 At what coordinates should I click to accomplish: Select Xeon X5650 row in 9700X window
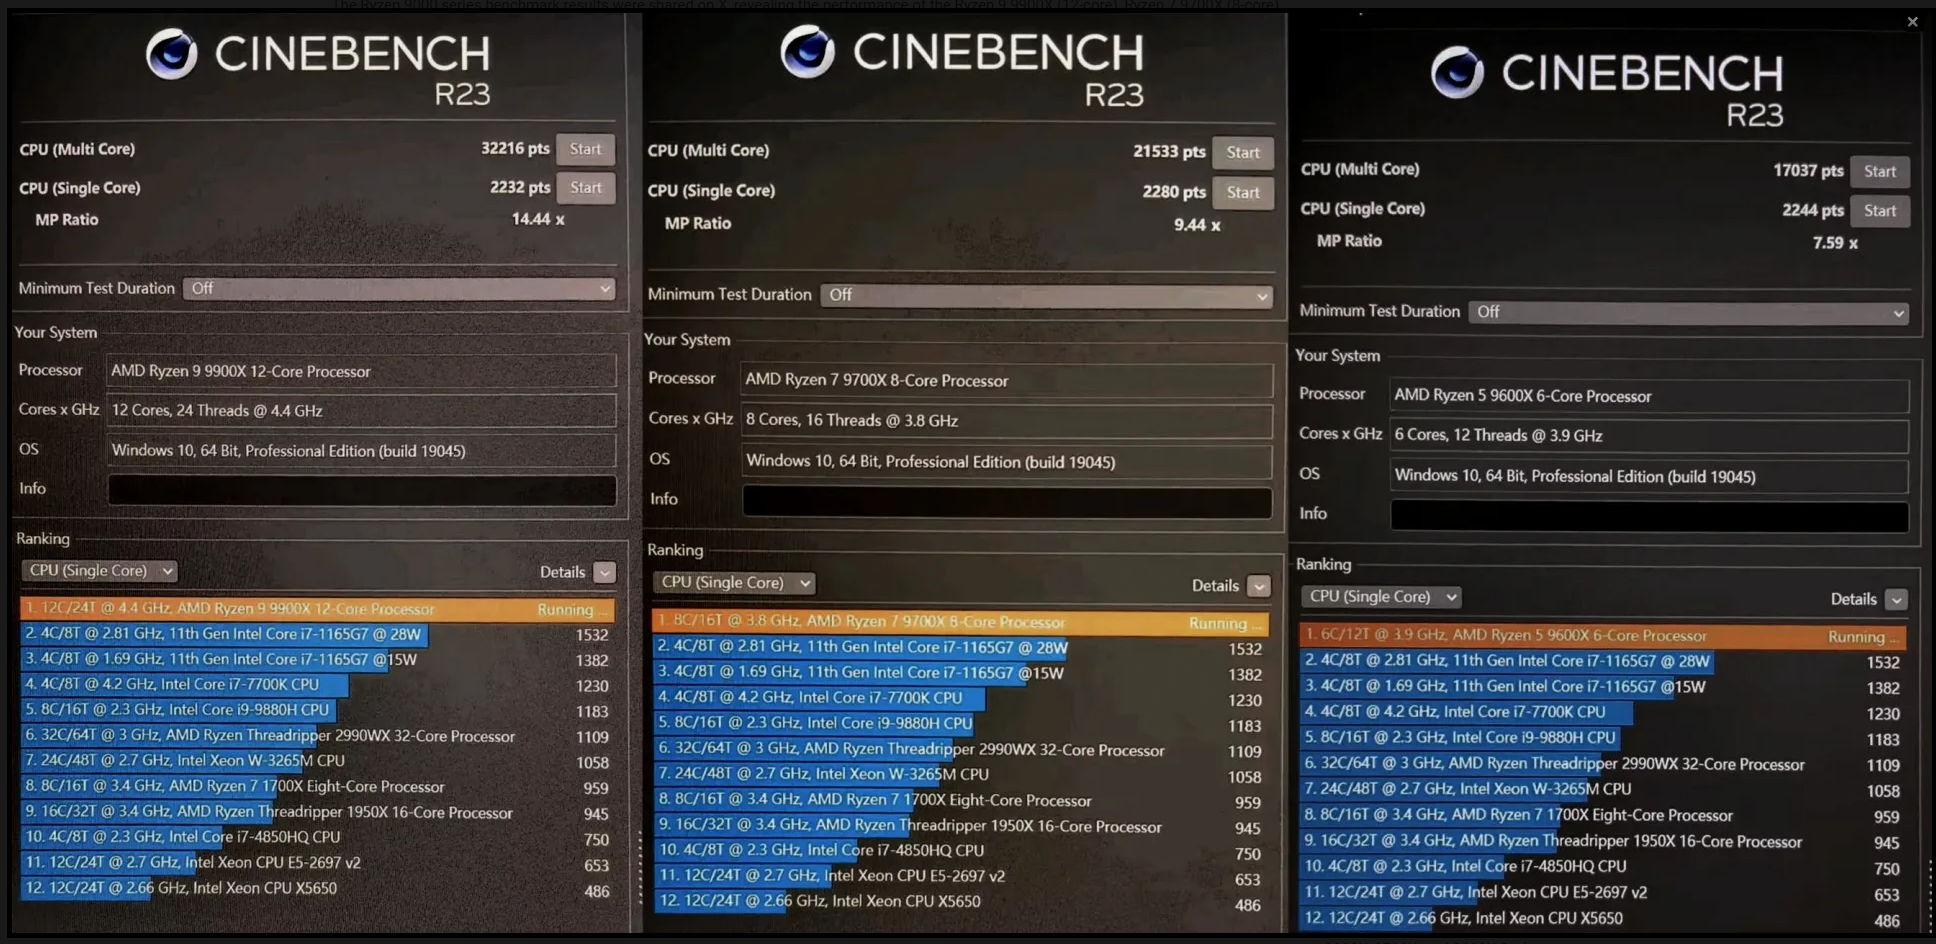pos(960,902)
